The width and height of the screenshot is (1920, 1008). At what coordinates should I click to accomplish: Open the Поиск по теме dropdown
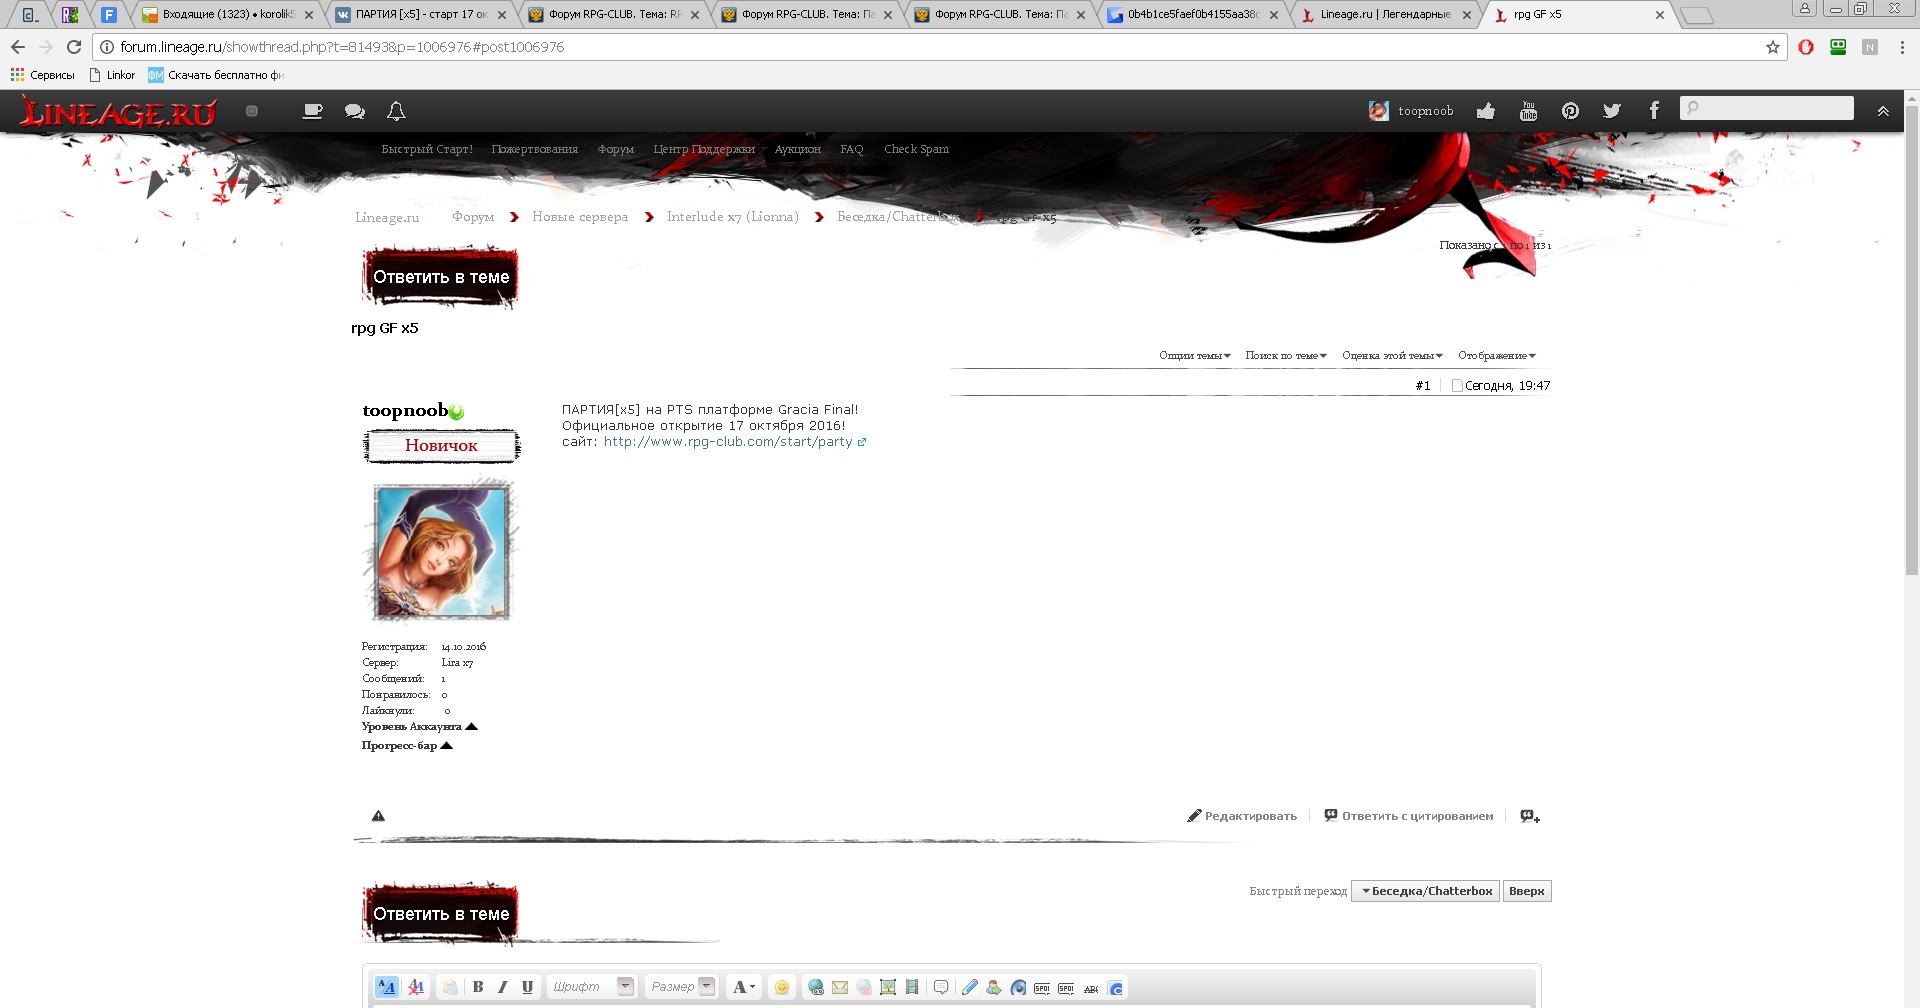click(x=1286, y=355)
